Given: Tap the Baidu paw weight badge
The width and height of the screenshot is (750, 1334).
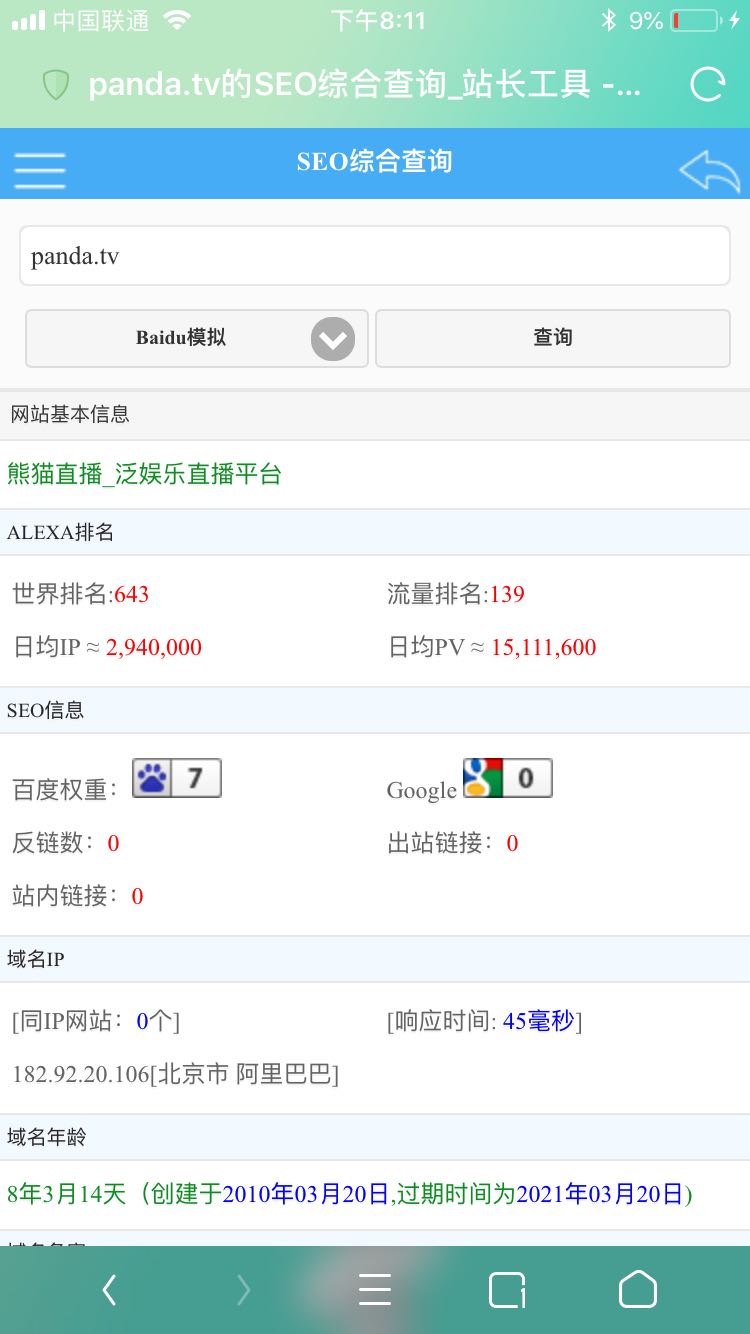Looking at the screenshot, I should (x=177, y=778).
